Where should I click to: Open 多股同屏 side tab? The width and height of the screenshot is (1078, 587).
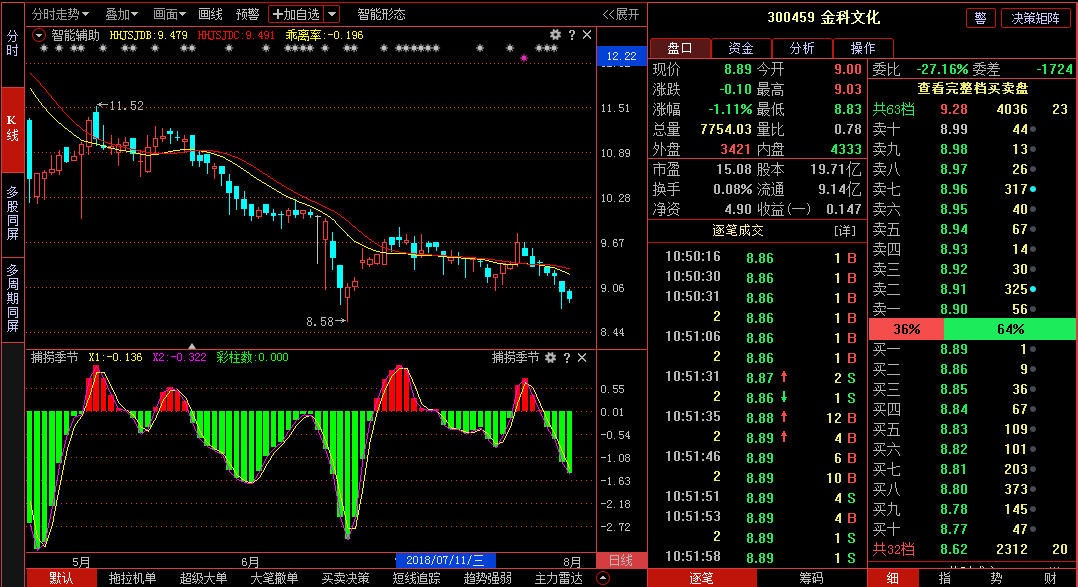(x=12, y=213)
